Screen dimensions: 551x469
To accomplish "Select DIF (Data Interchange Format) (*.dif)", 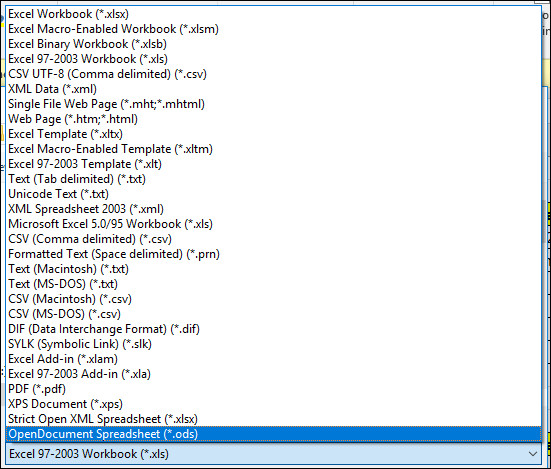I will click(x=273, y=329).
